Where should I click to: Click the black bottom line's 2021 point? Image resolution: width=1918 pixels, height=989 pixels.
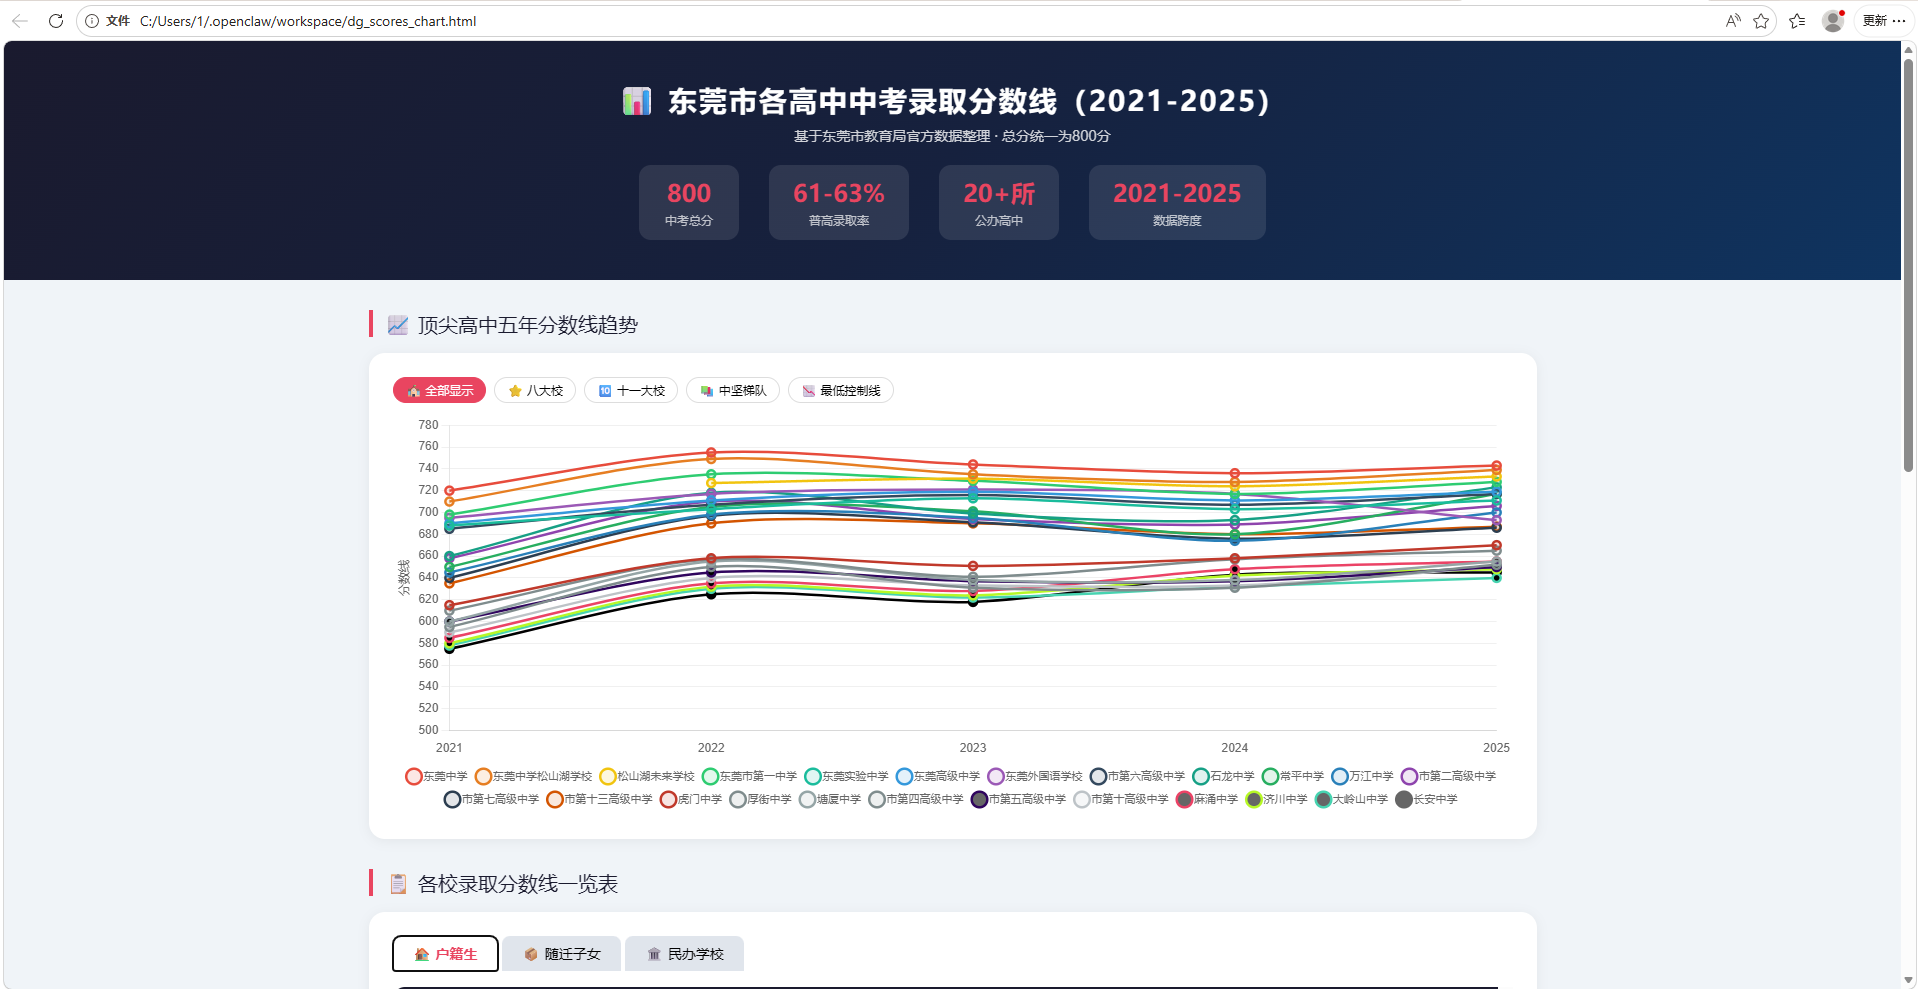point(449,649)
